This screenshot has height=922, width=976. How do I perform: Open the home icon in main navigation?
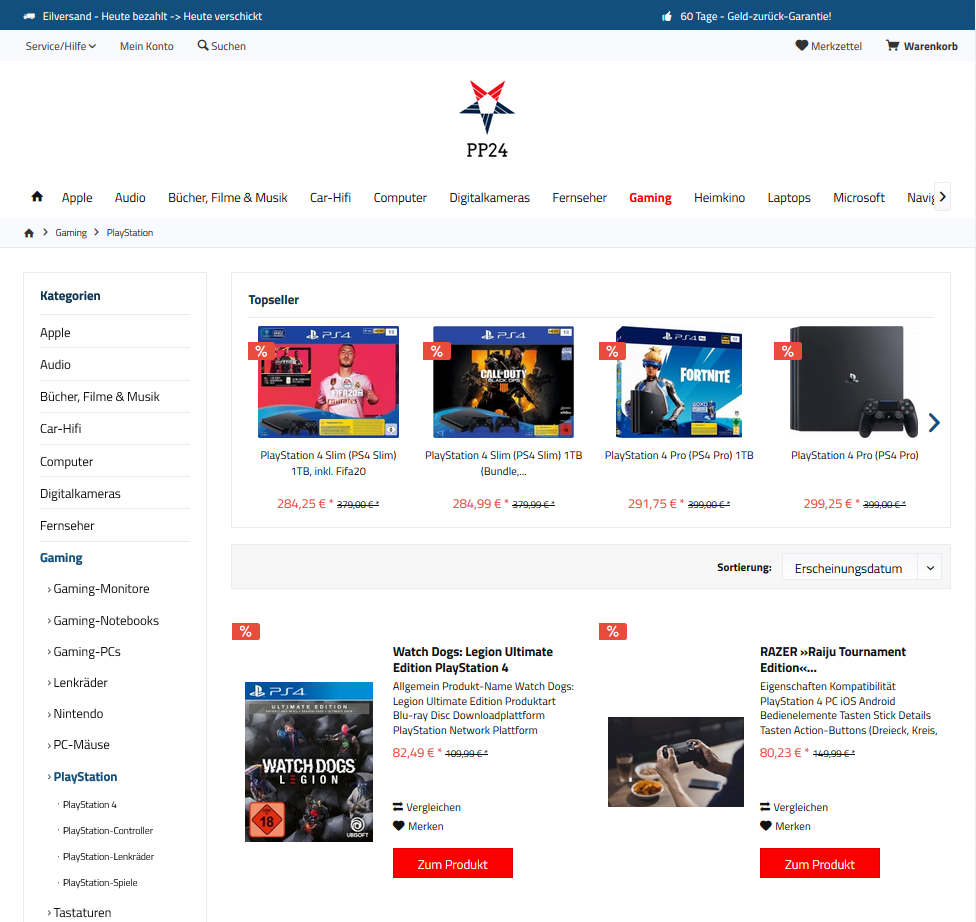(x=37, y=197)
